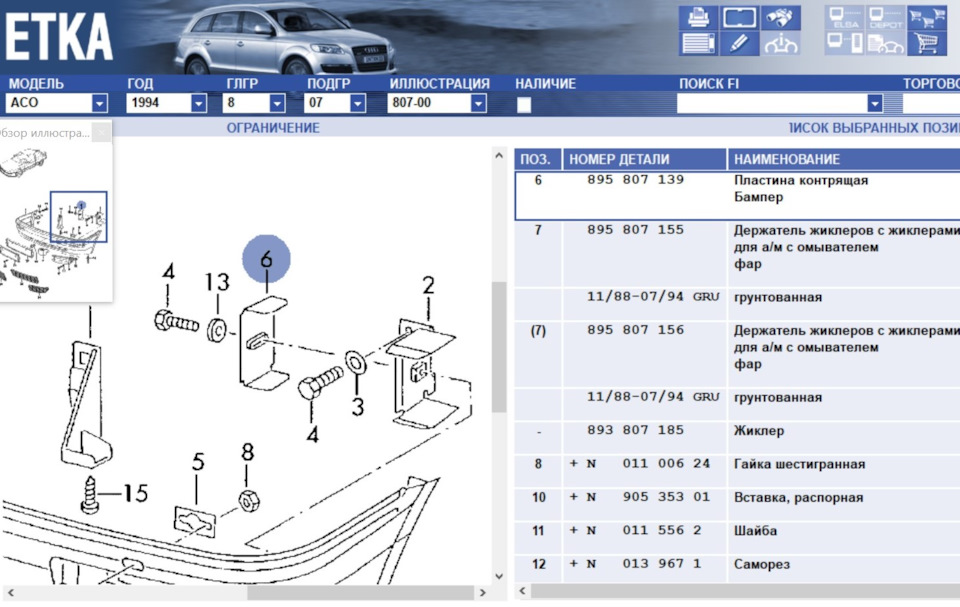The height and width of the screenshot is (607, 960).
Task: Select part number 895 807 156
Action: (x=635, y=330)
